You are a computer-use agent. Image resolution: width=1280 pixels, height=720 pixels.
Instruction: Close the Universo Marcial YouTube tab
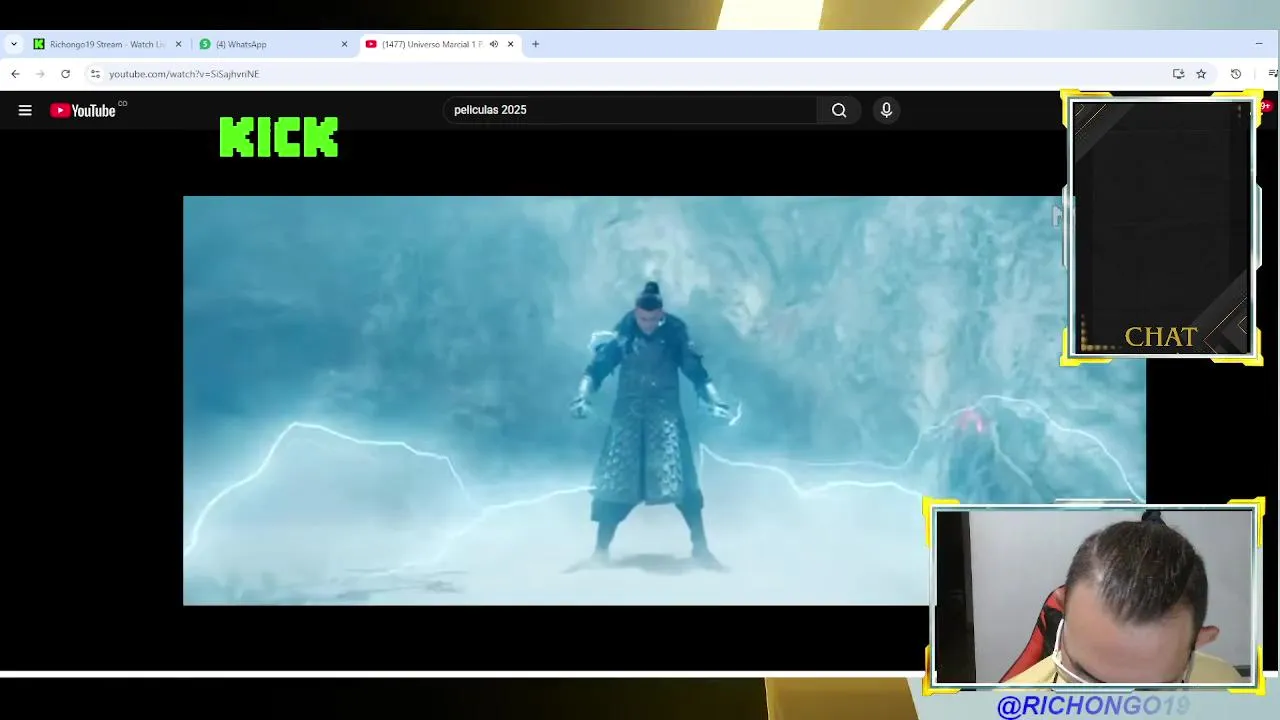510,44
